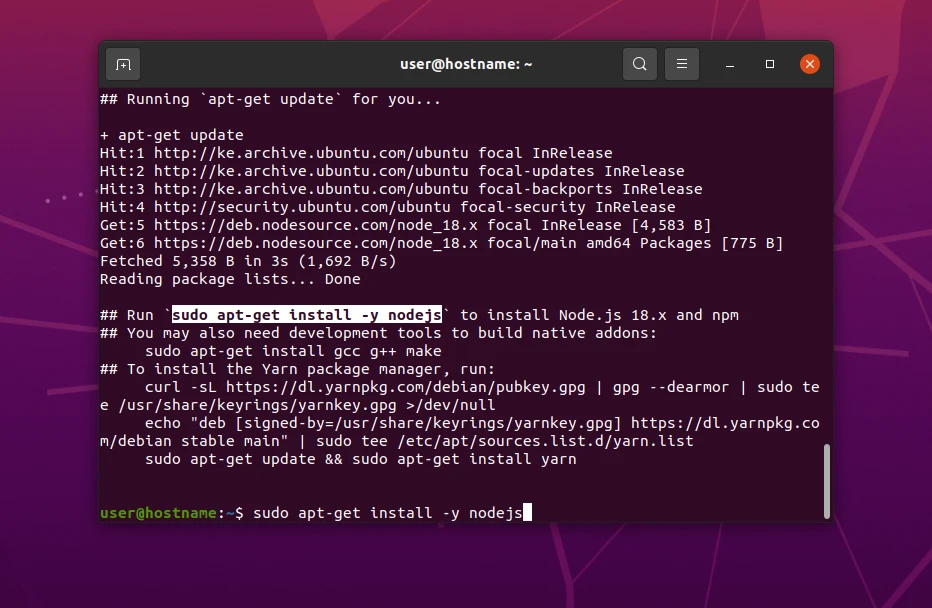Click the 'apt-get install yarn' command line

tap(360, 459)
